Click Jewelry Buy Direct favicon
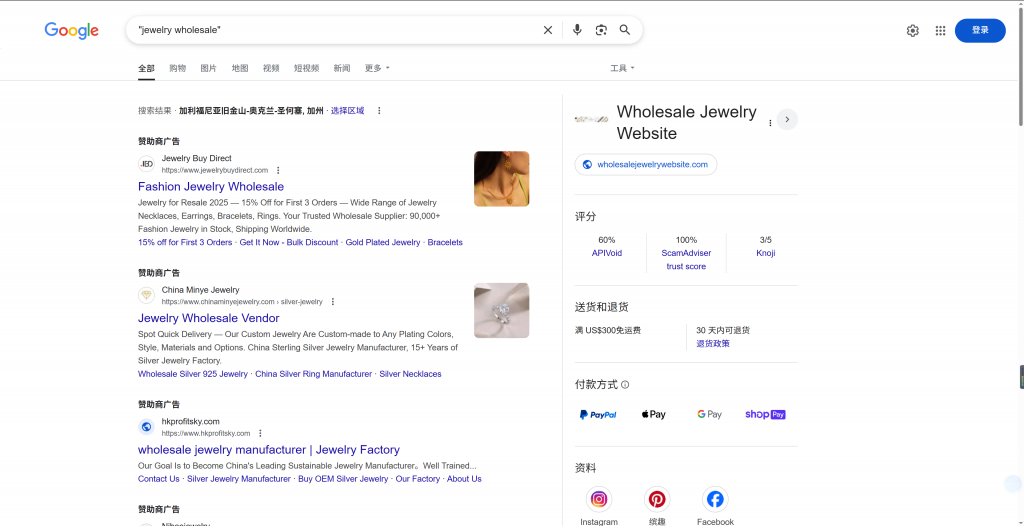This screenshot has width=1024, height=526. pyautogui.click(x=147, y=164)
